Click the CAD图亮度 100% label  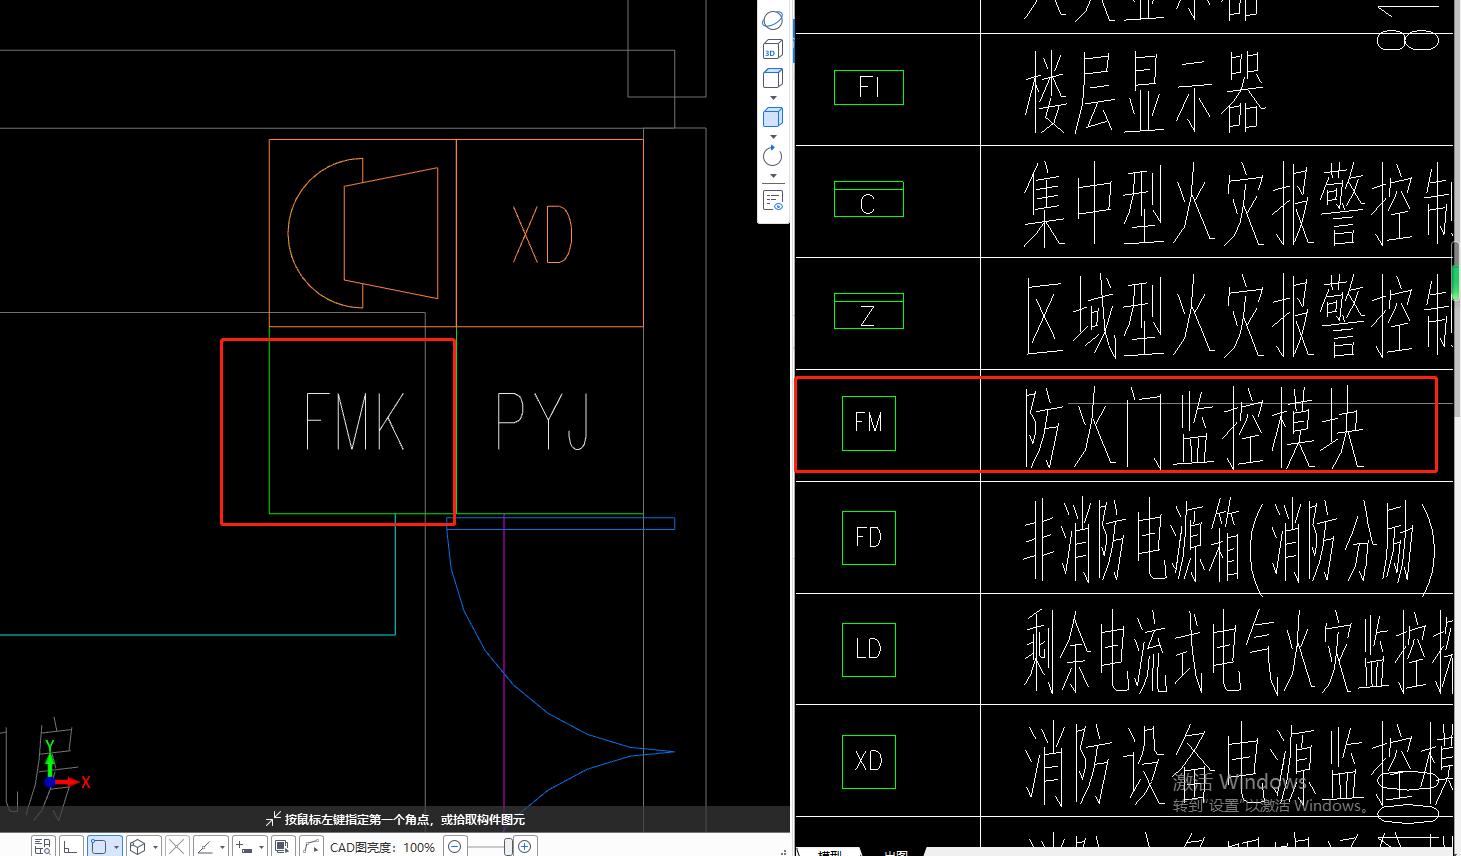[382, 847]
